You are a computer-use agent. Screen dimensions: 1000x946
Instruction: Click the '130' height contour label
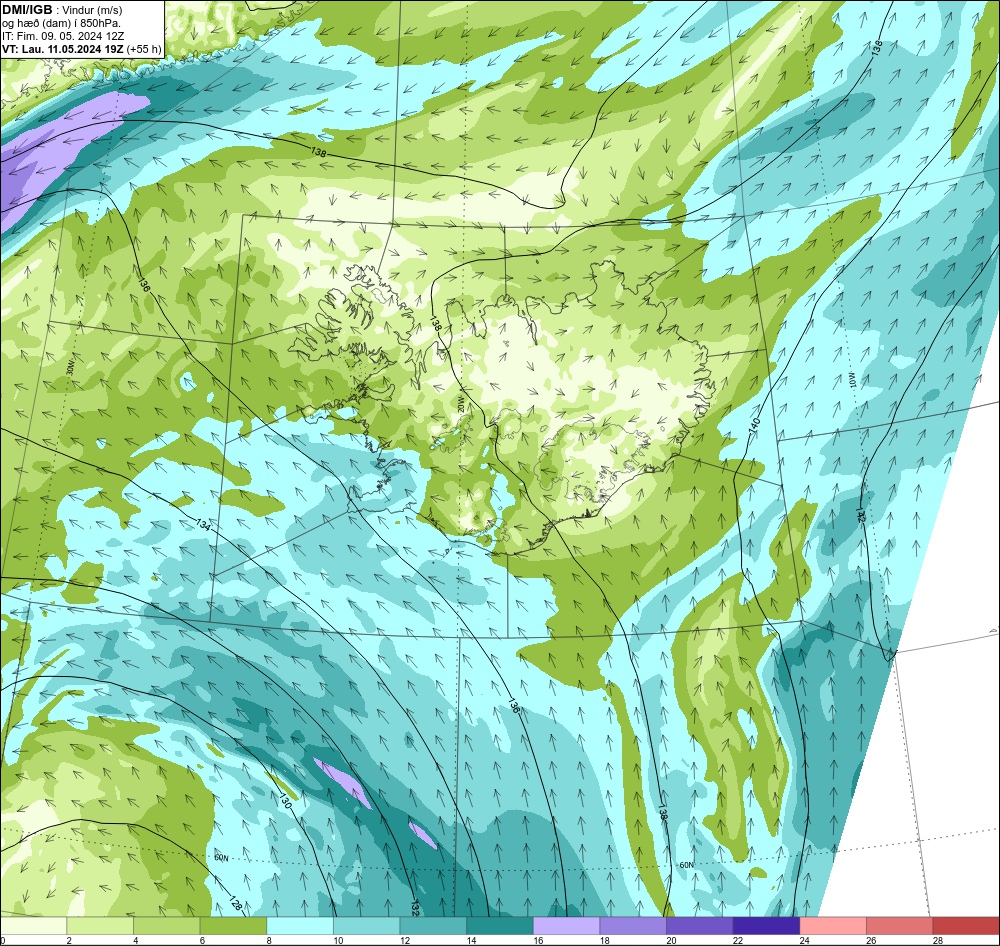tap(284, 802)
